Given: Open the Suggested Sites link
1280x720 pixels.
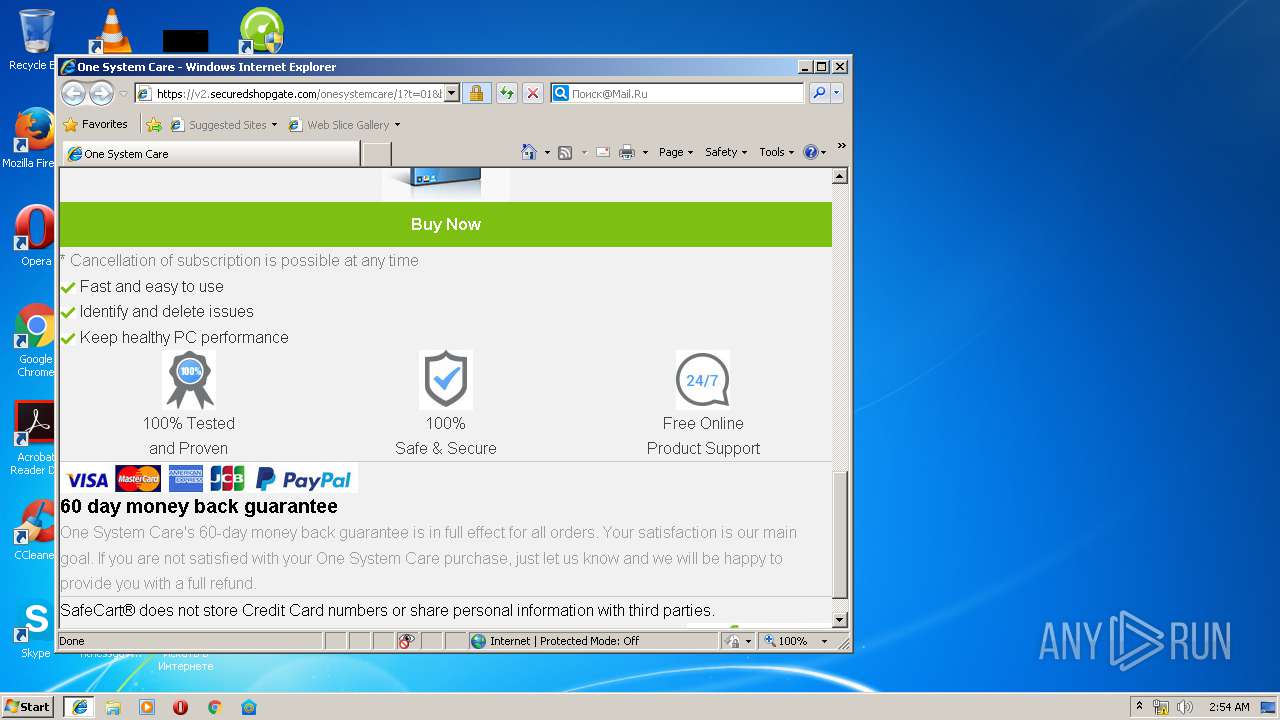Looking at the screenshot, I should (223, 125).
